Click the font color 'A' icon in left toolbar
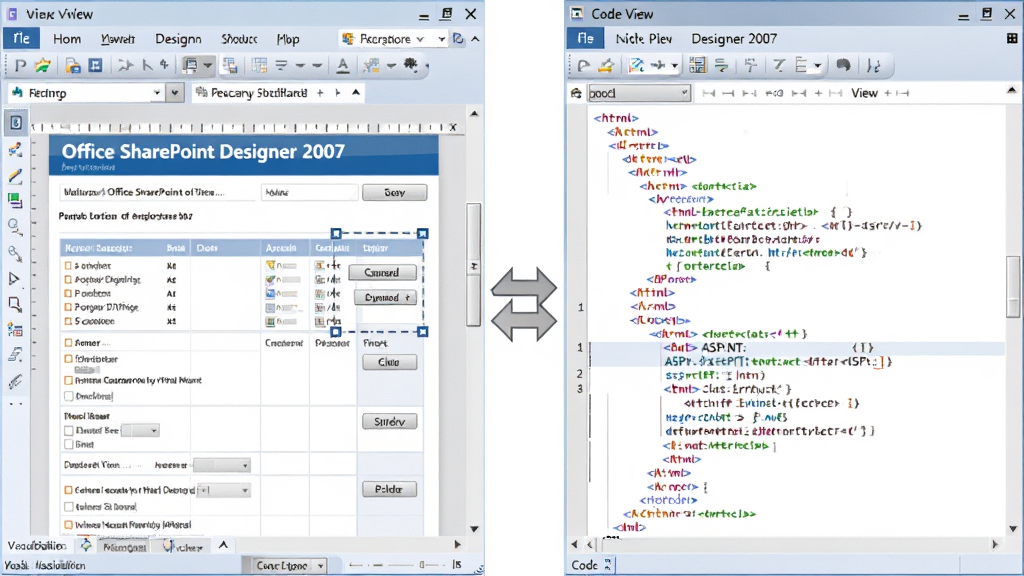This screenshot has height=576, width=1024. [x=342, y=65]
